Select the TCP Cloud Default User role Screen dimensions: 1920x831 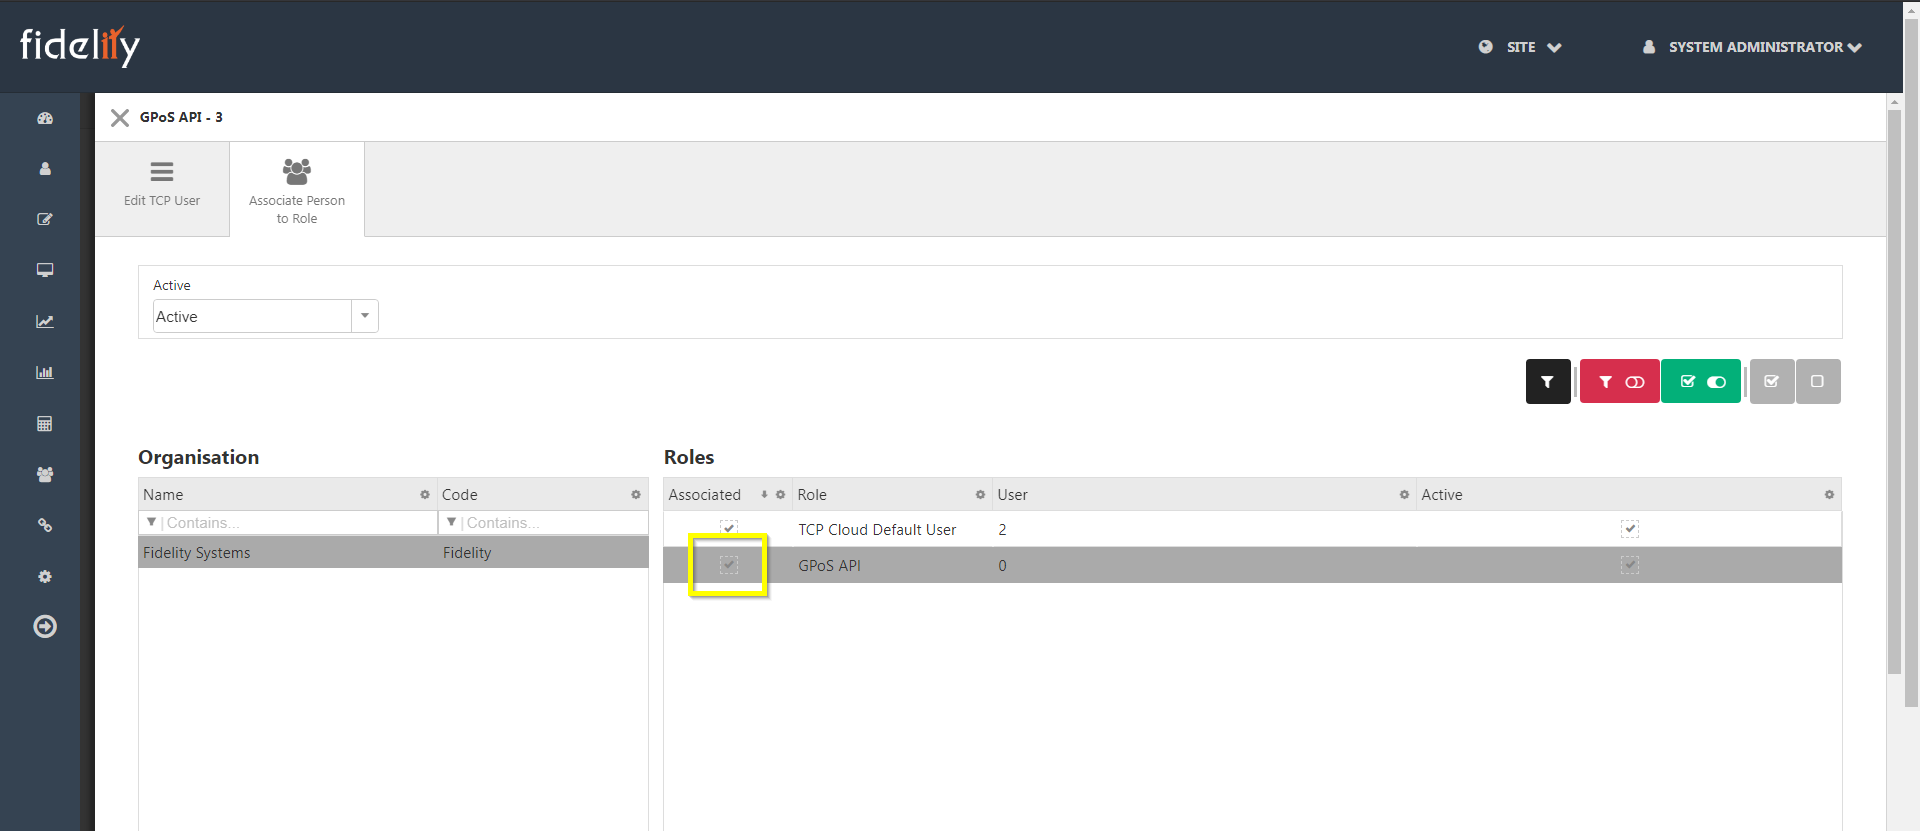[877, 530]
